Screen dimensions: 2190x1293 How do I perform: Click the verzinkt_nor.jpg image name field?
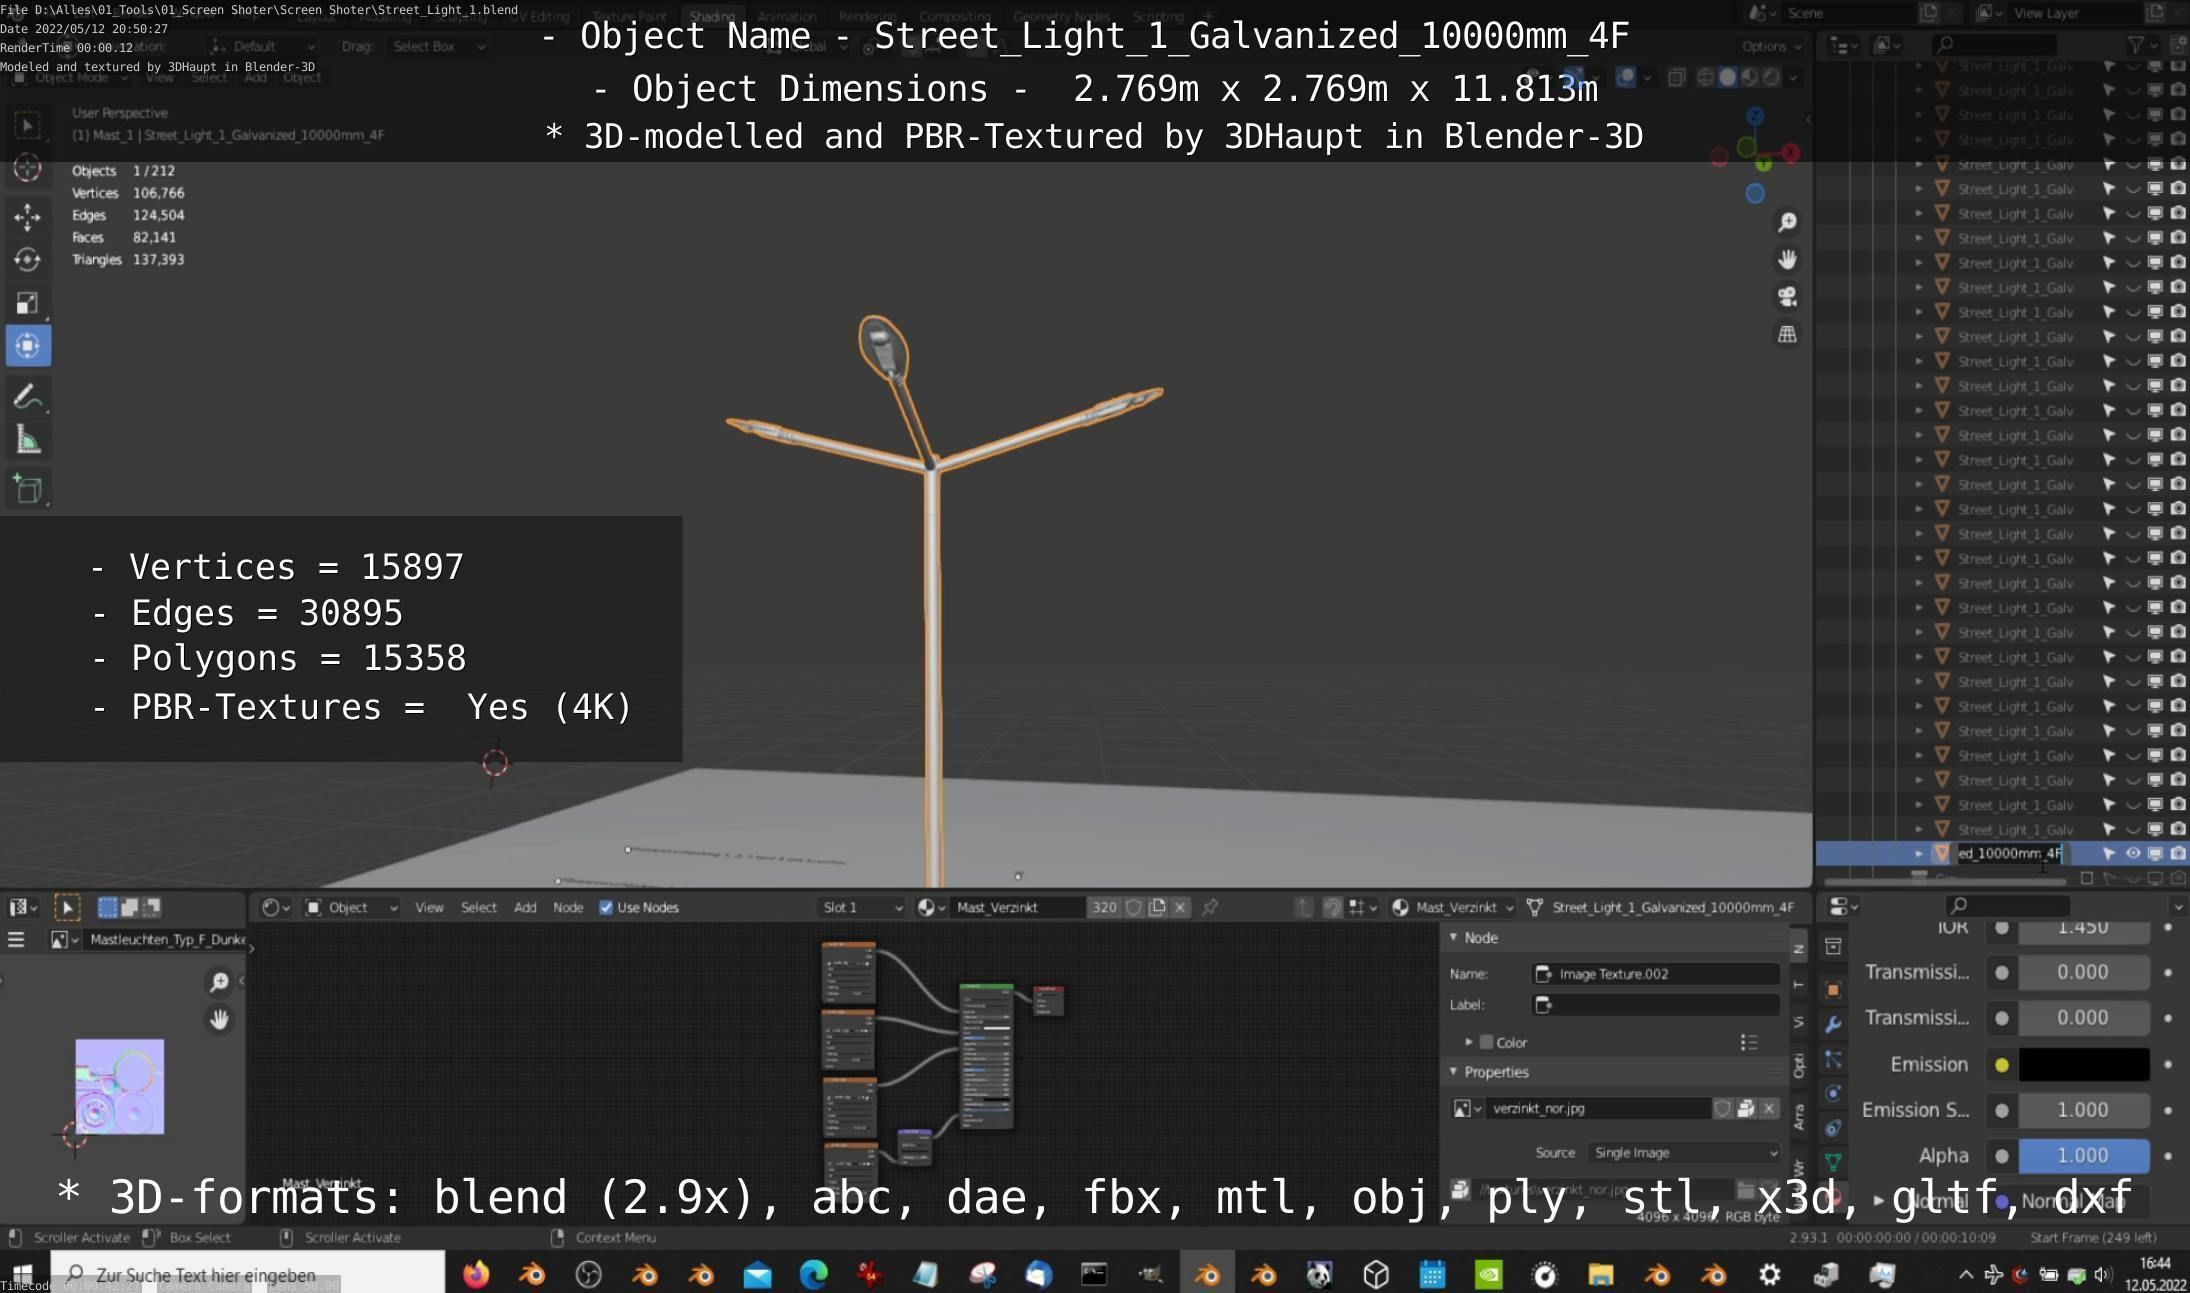click(1597, 1108)
